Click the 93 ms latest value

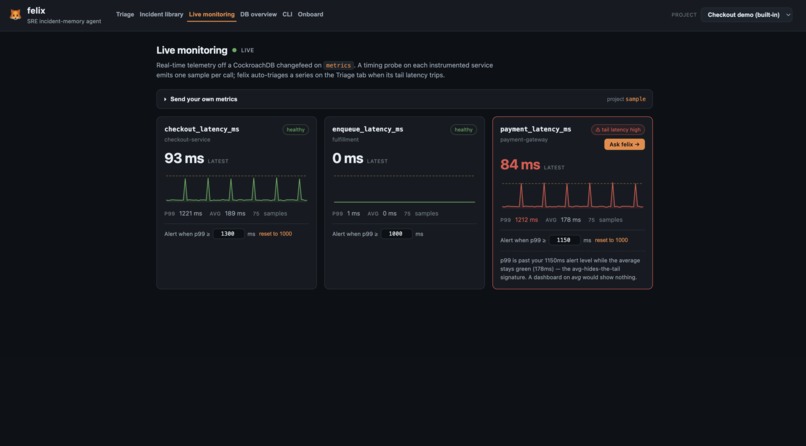coord(184,158)
